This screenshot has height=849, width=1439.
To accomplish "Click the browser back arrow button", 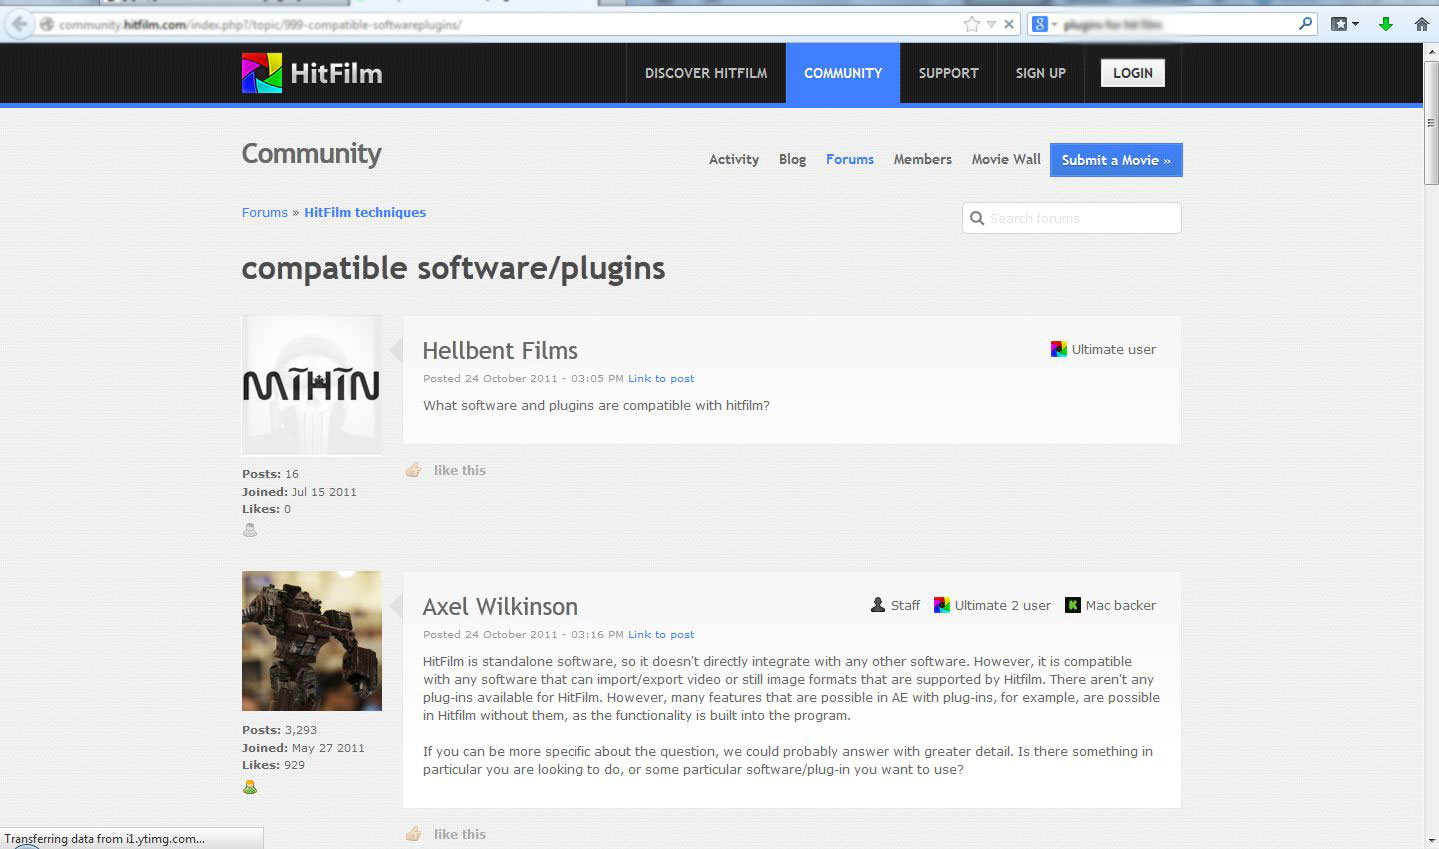I will 19,24.
